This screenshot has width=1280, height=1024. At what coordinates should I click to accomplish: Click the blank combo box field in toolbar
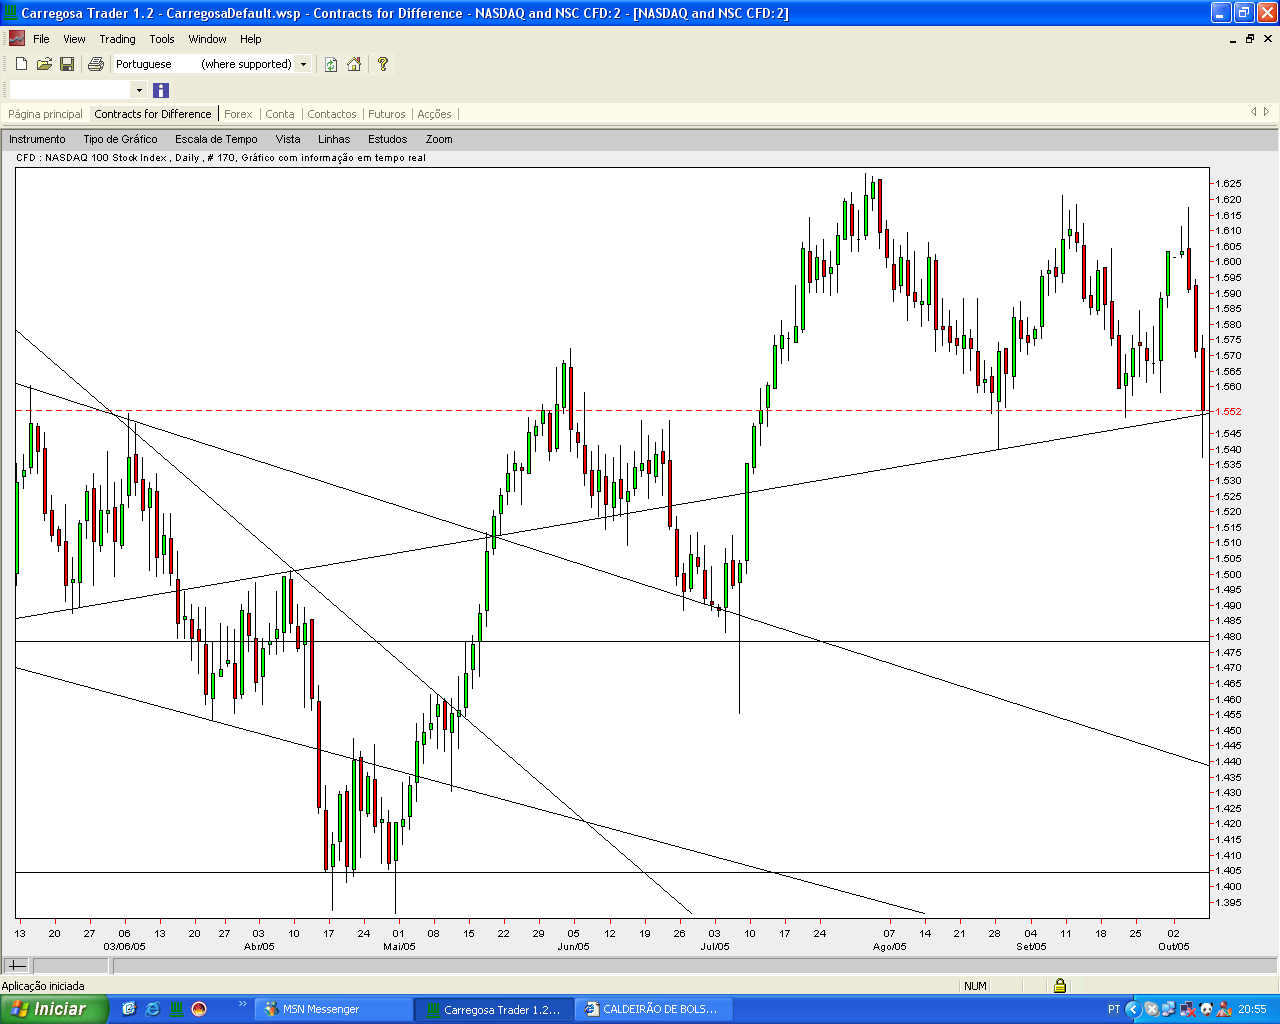click(70, 90)
